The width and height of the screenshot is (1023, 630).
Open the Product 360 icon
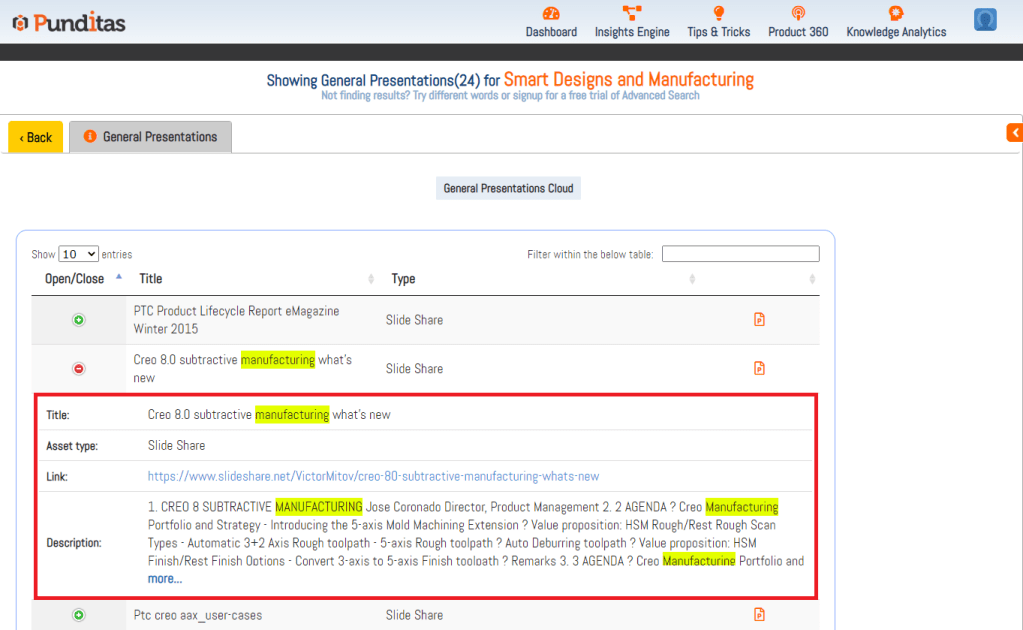(x=798, y=13)
